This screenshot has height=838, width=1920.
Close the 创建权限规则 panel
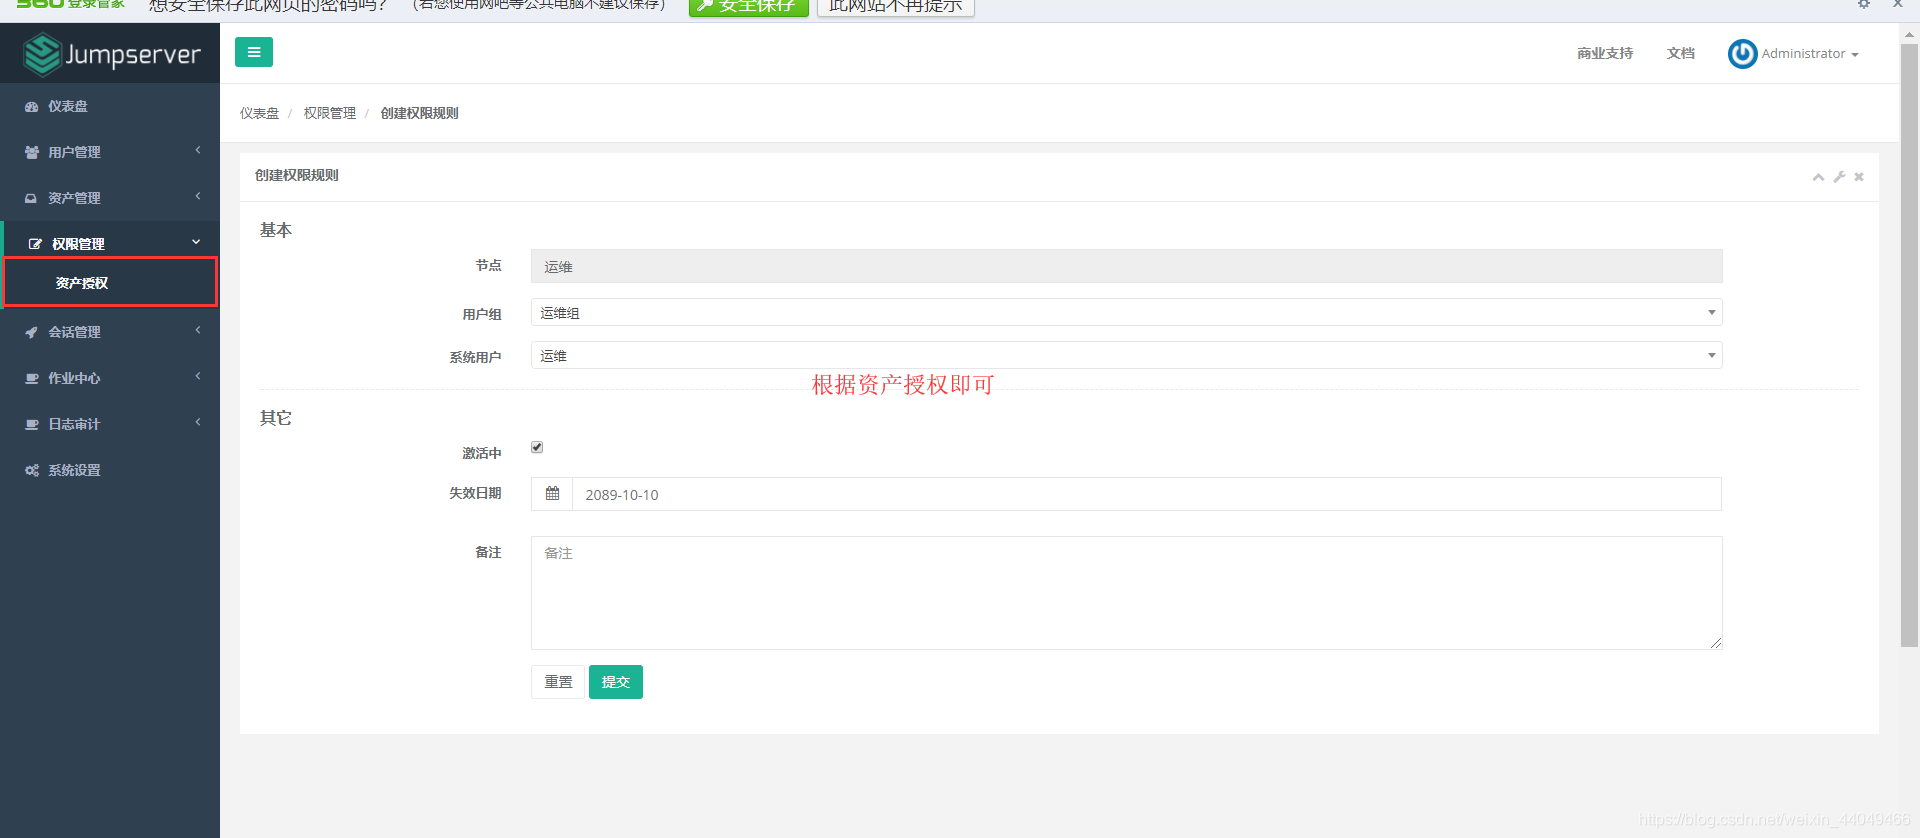coord(1859,177)
